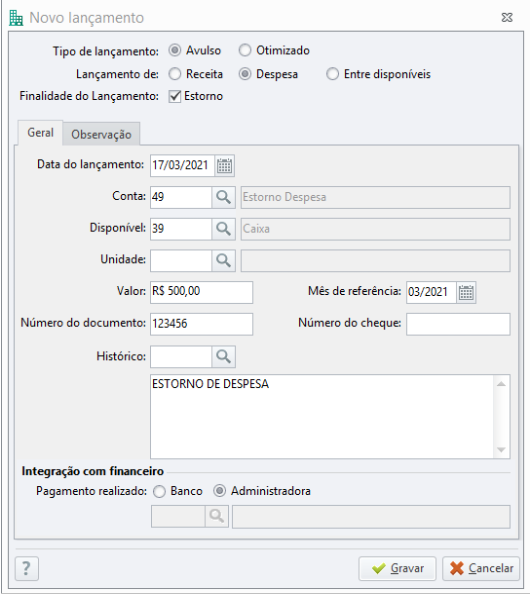The width and height of the screenshot is (531, 594).
Task: Search Conta with magnifier icon
Action: (223, 197)
